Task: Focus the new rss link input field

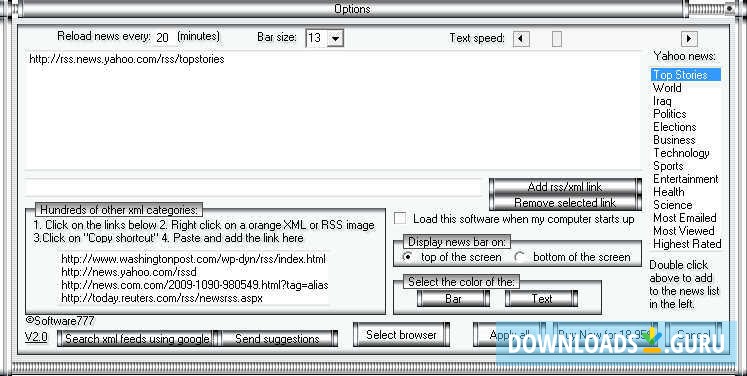Action: point(253,187)
